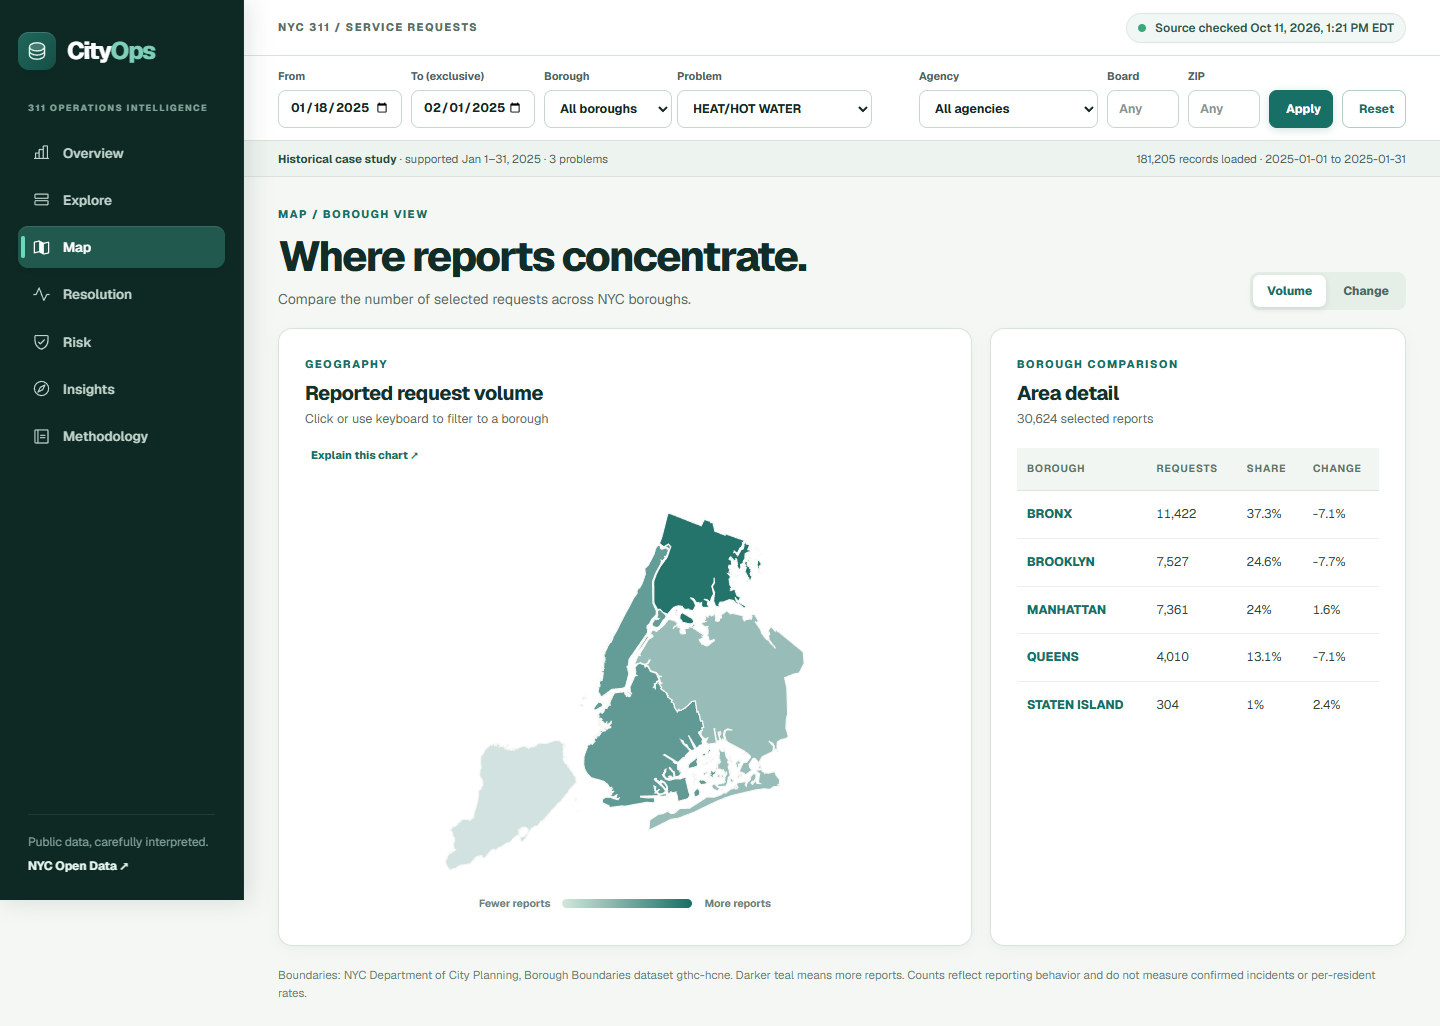Edit the From date field
1440x1026 pixels.
(x=340, y=109)
